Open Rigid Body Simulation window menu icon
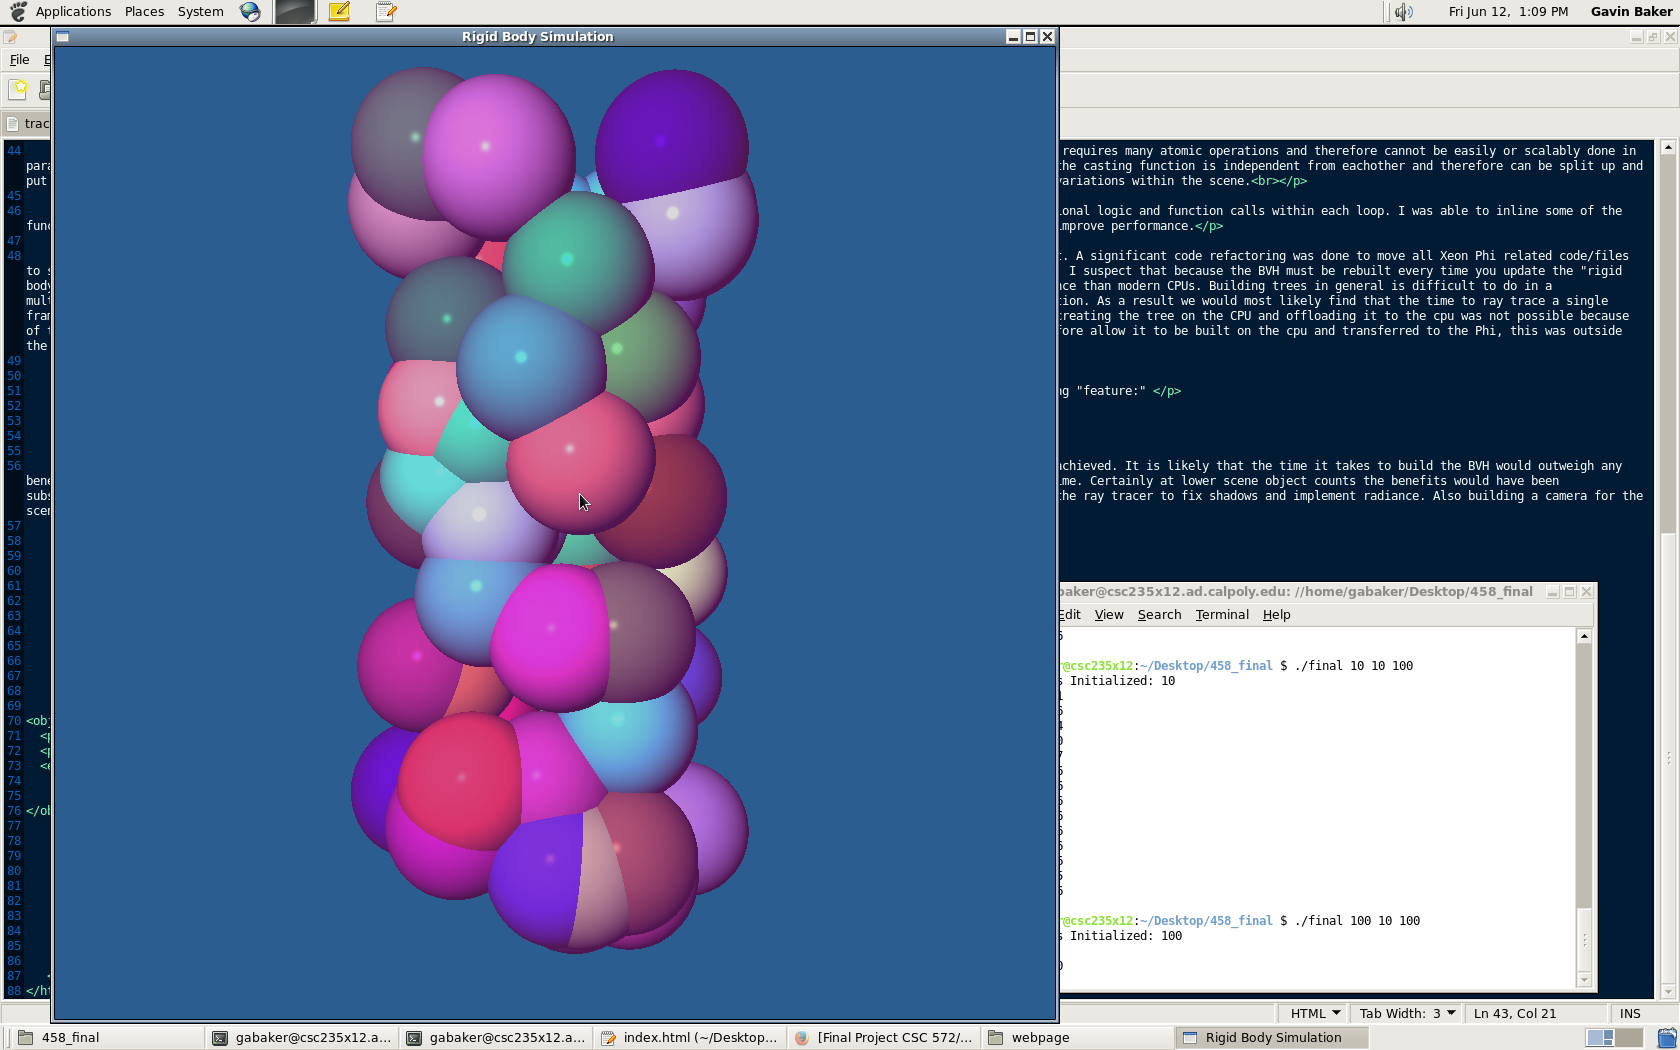The height and width of the screenshot is (1050, 1680). coord(62,37)
